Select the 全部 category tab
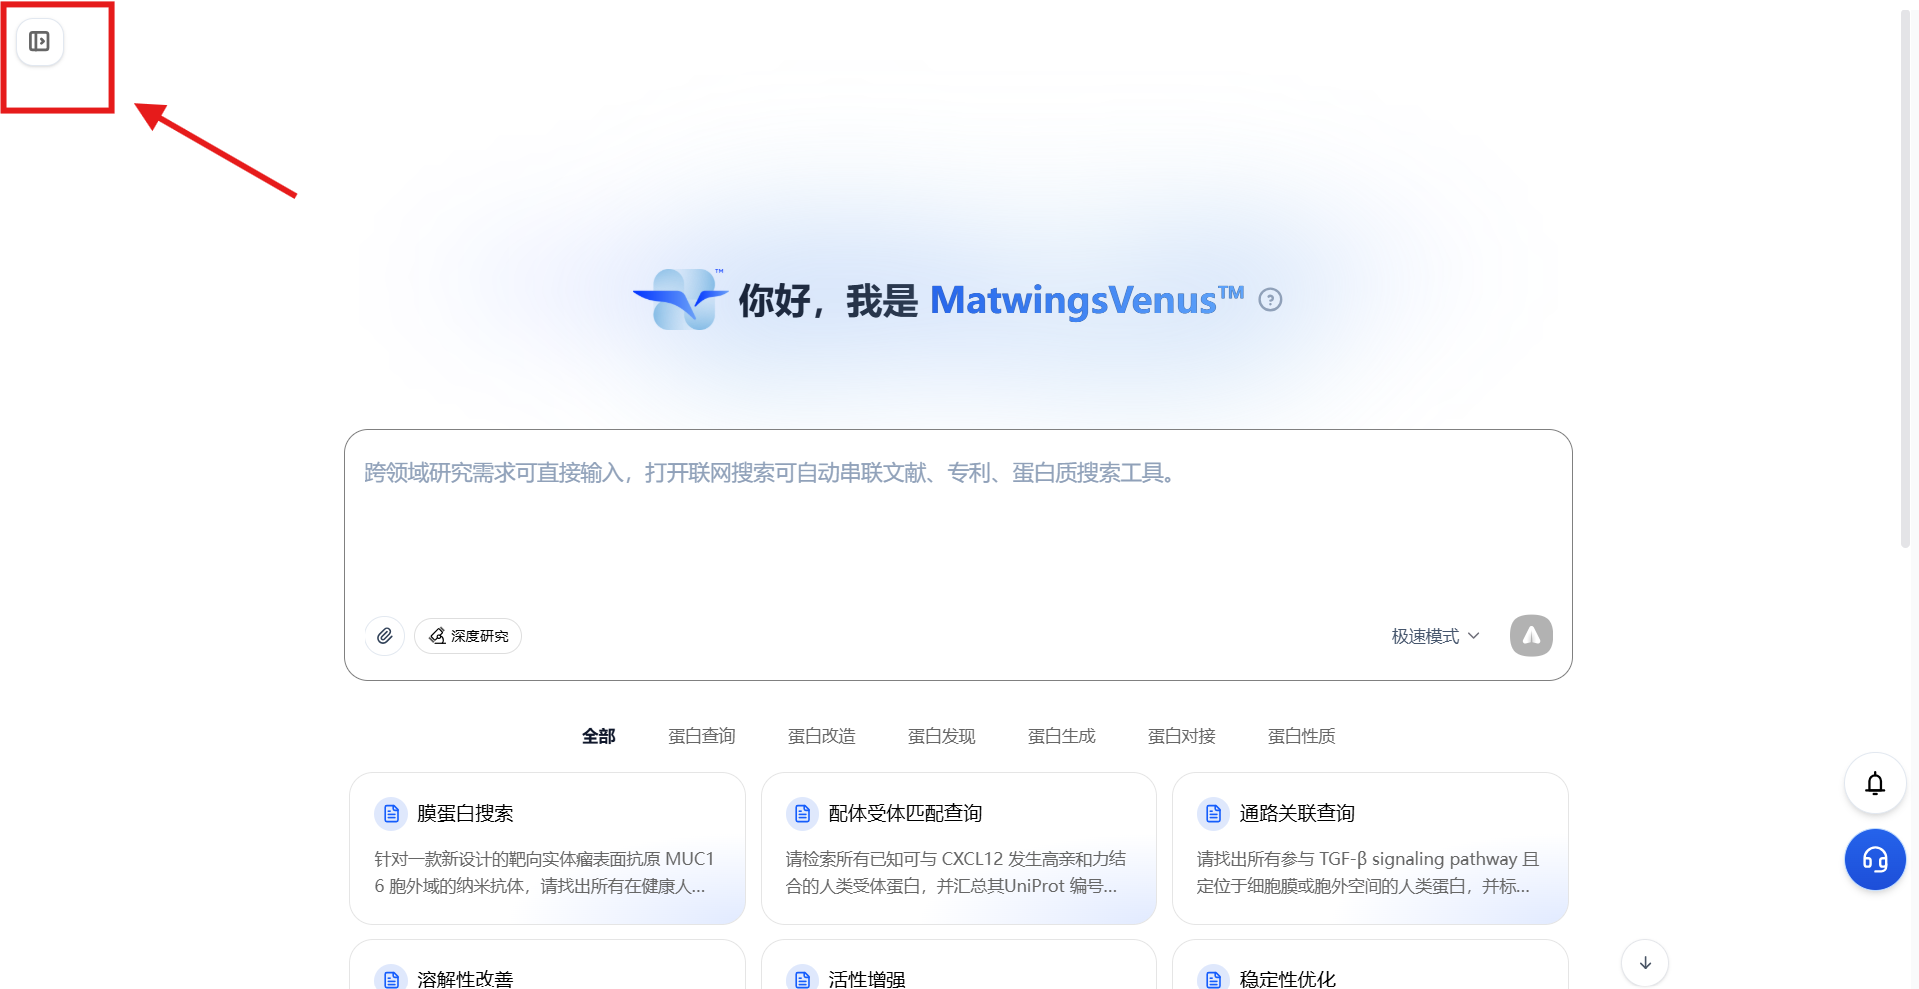This screenshot has width=1919, height=989. tap(599, 736)
